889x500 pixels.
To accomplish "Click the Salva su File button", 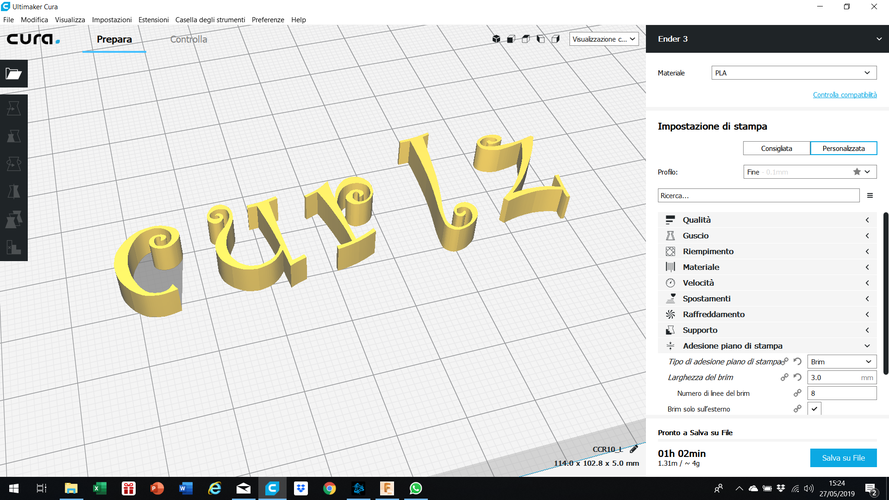I will click(x=843, y=458).
